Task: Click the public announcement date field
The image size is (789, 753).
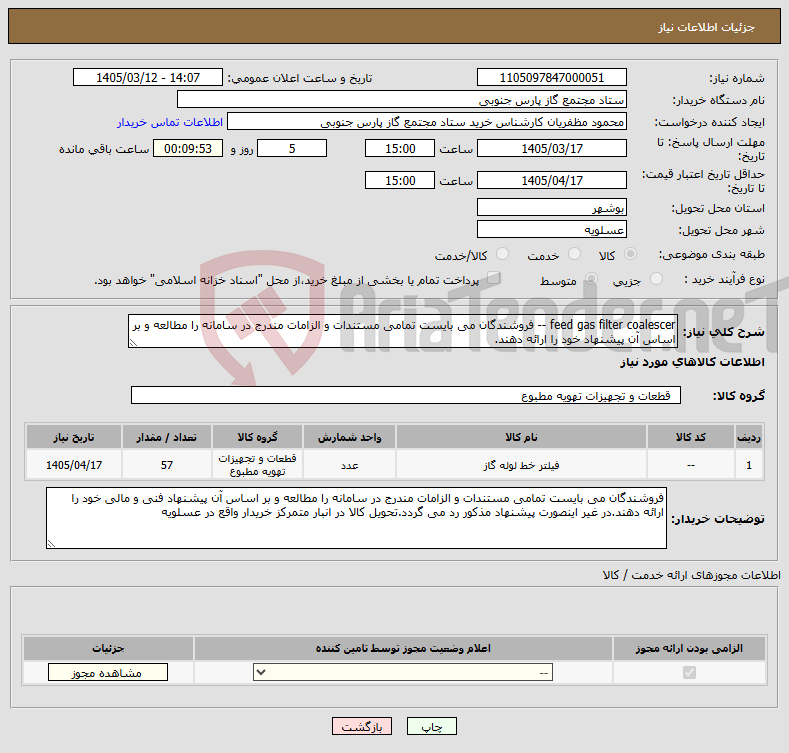Action: [147, 78]
